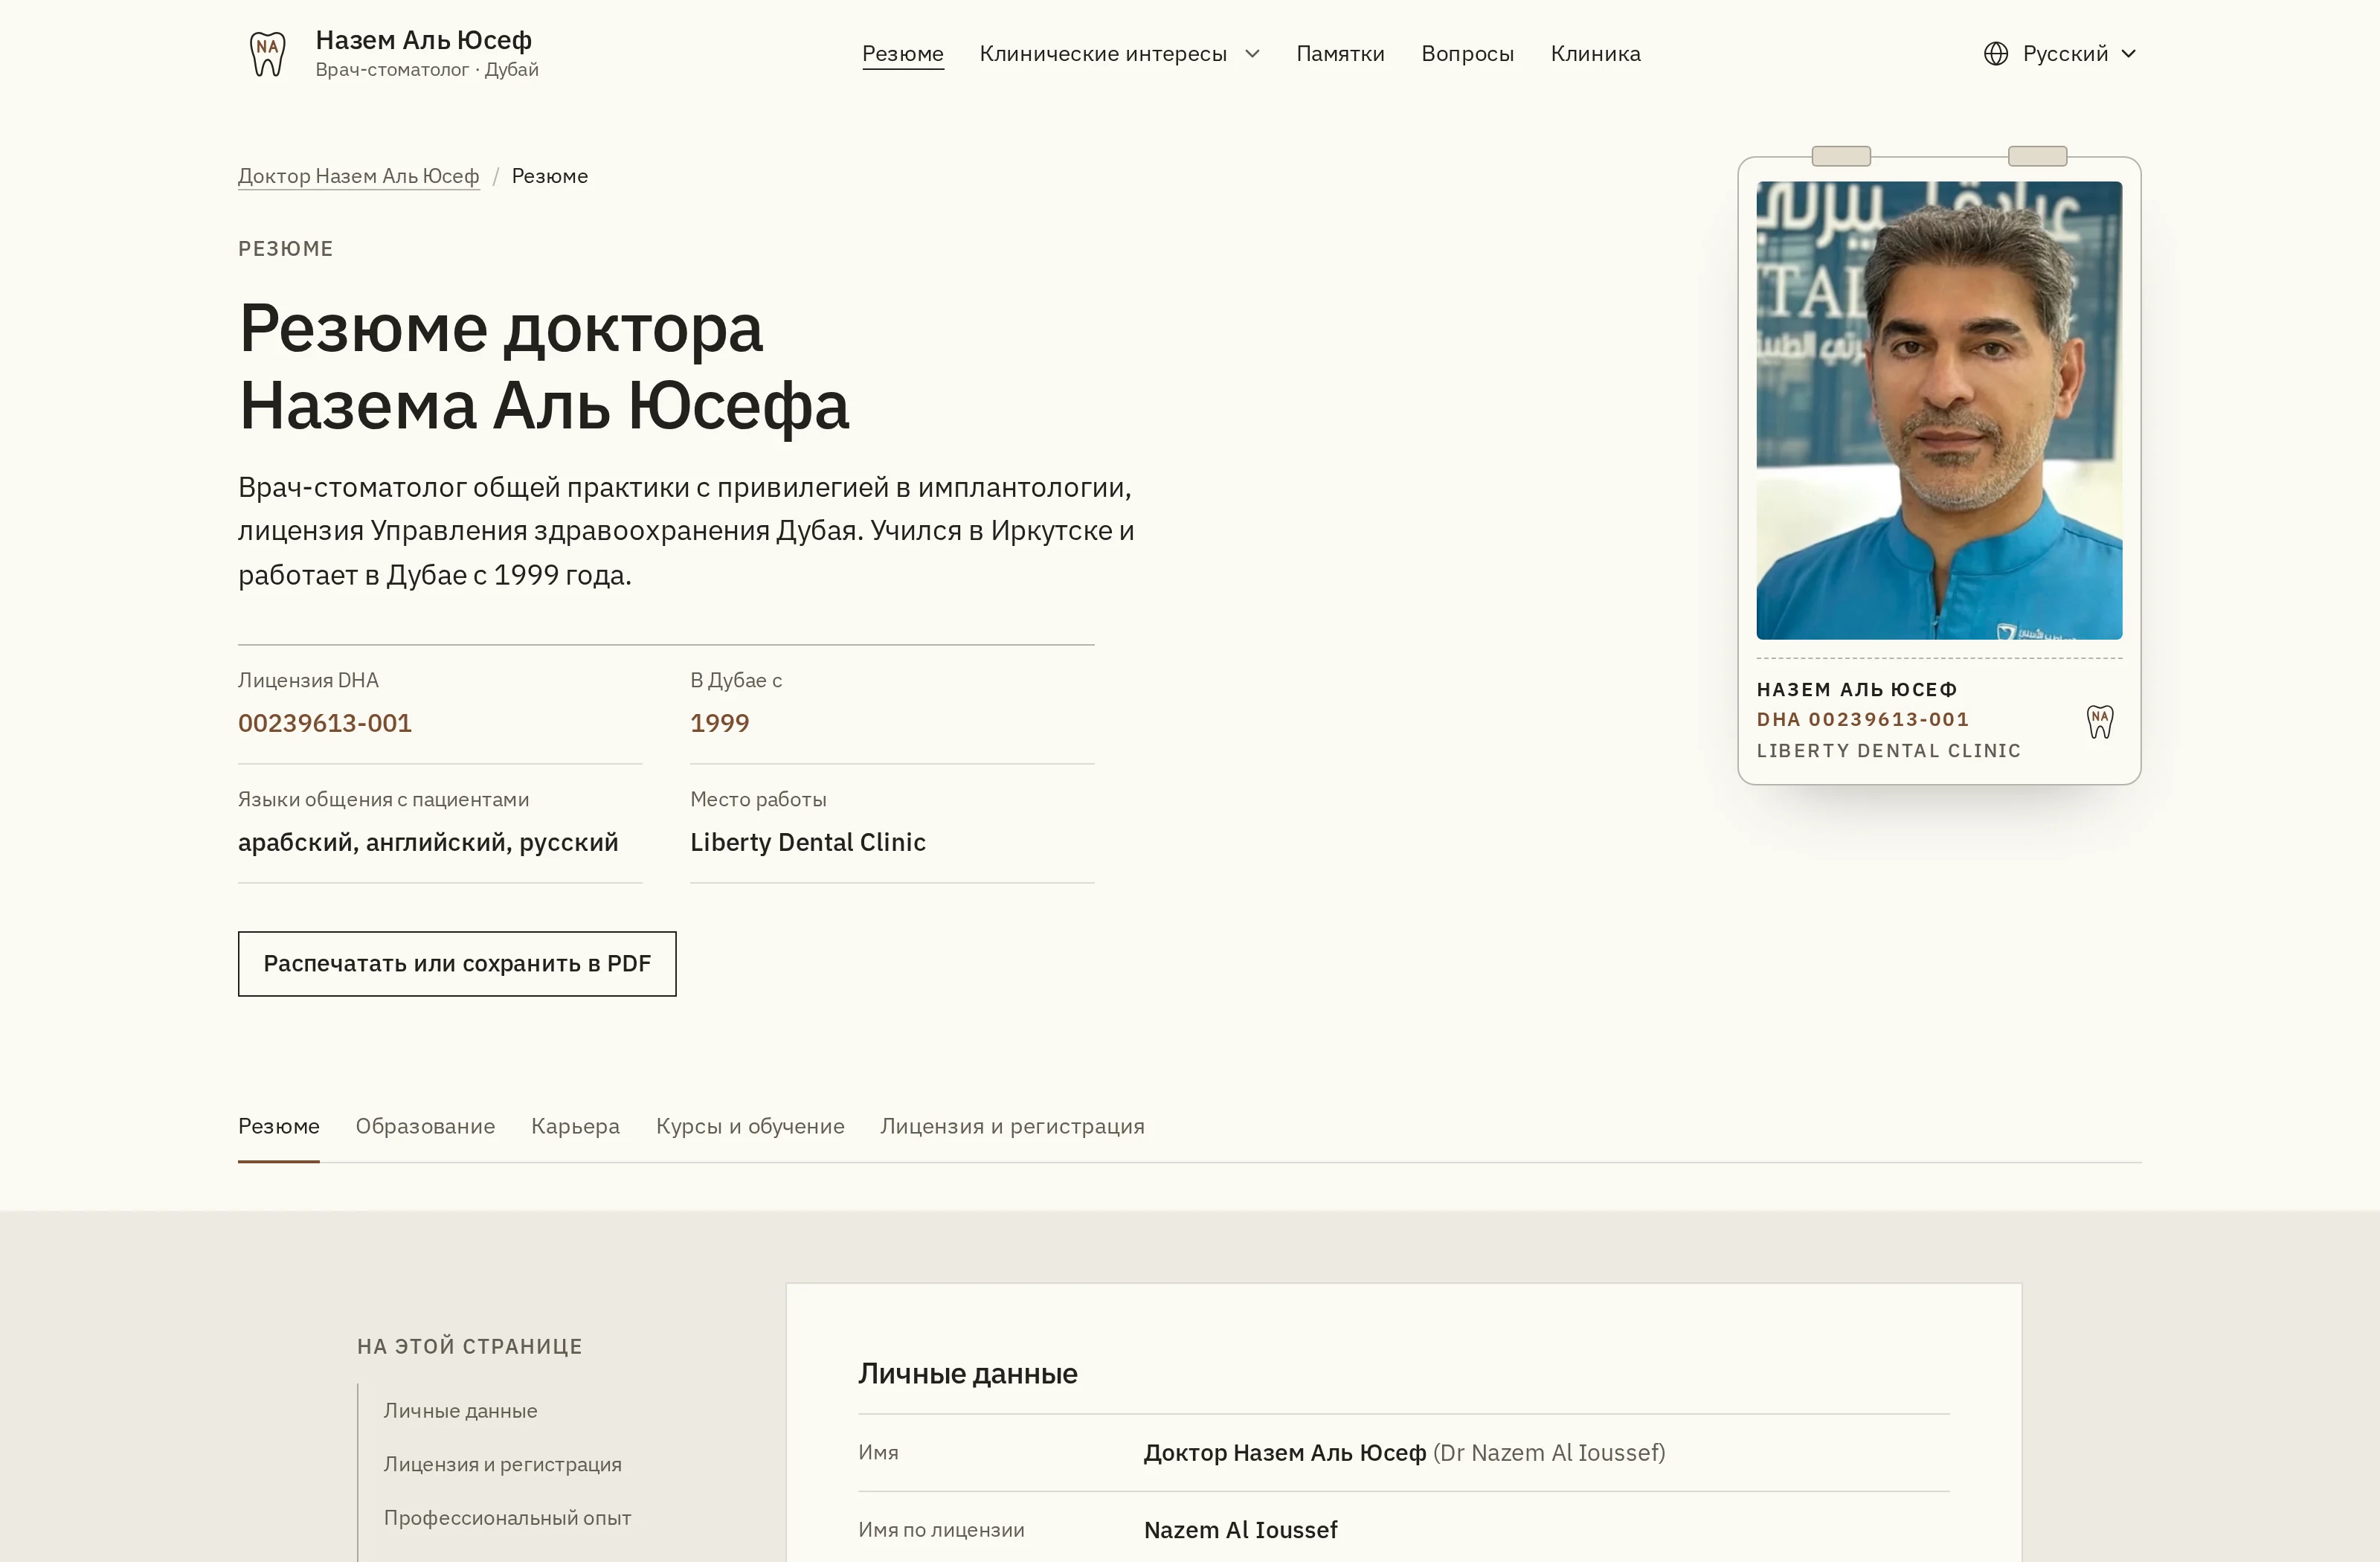Click the year 1999 value

(719, 723)
